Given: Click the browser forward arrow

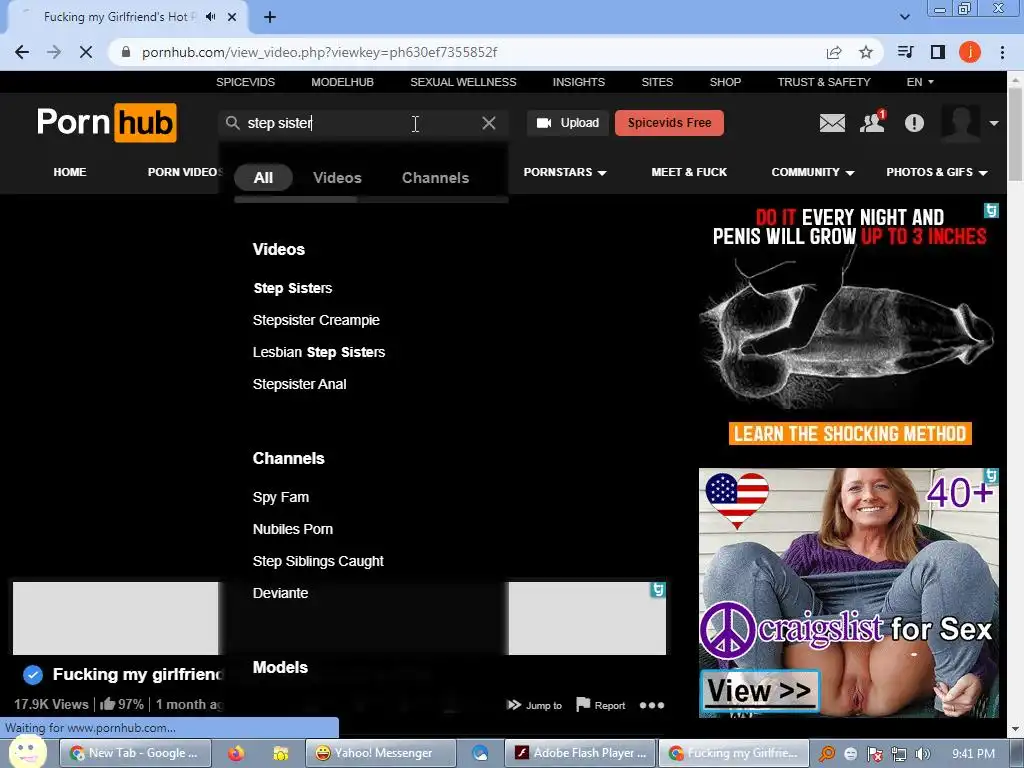Looking at the screenshot, I should pos(54,52).
